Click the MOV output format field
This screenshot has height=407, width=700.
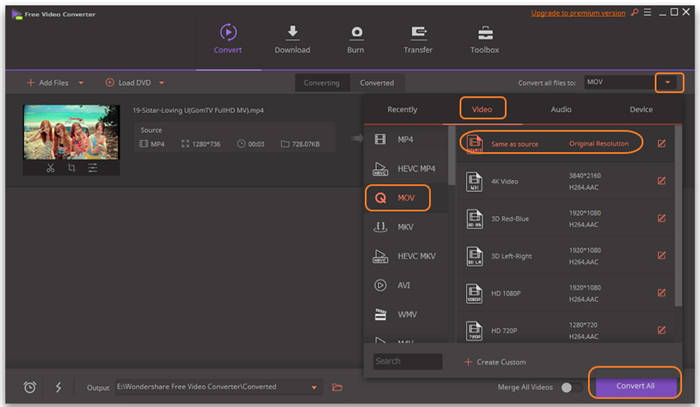pos(619,82)
